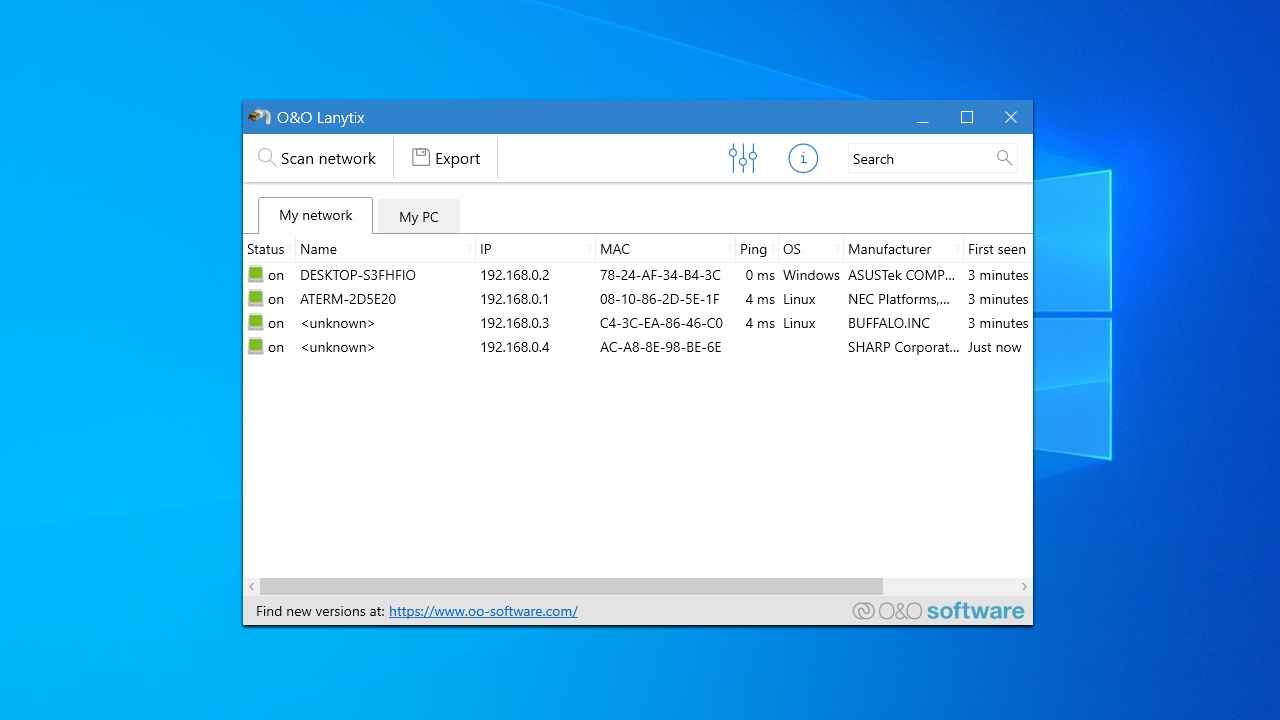1280x720 pixels.
Task: Click MAC address 08-10-86-2D-5E-1F
Action: click(x=660, y=299)
